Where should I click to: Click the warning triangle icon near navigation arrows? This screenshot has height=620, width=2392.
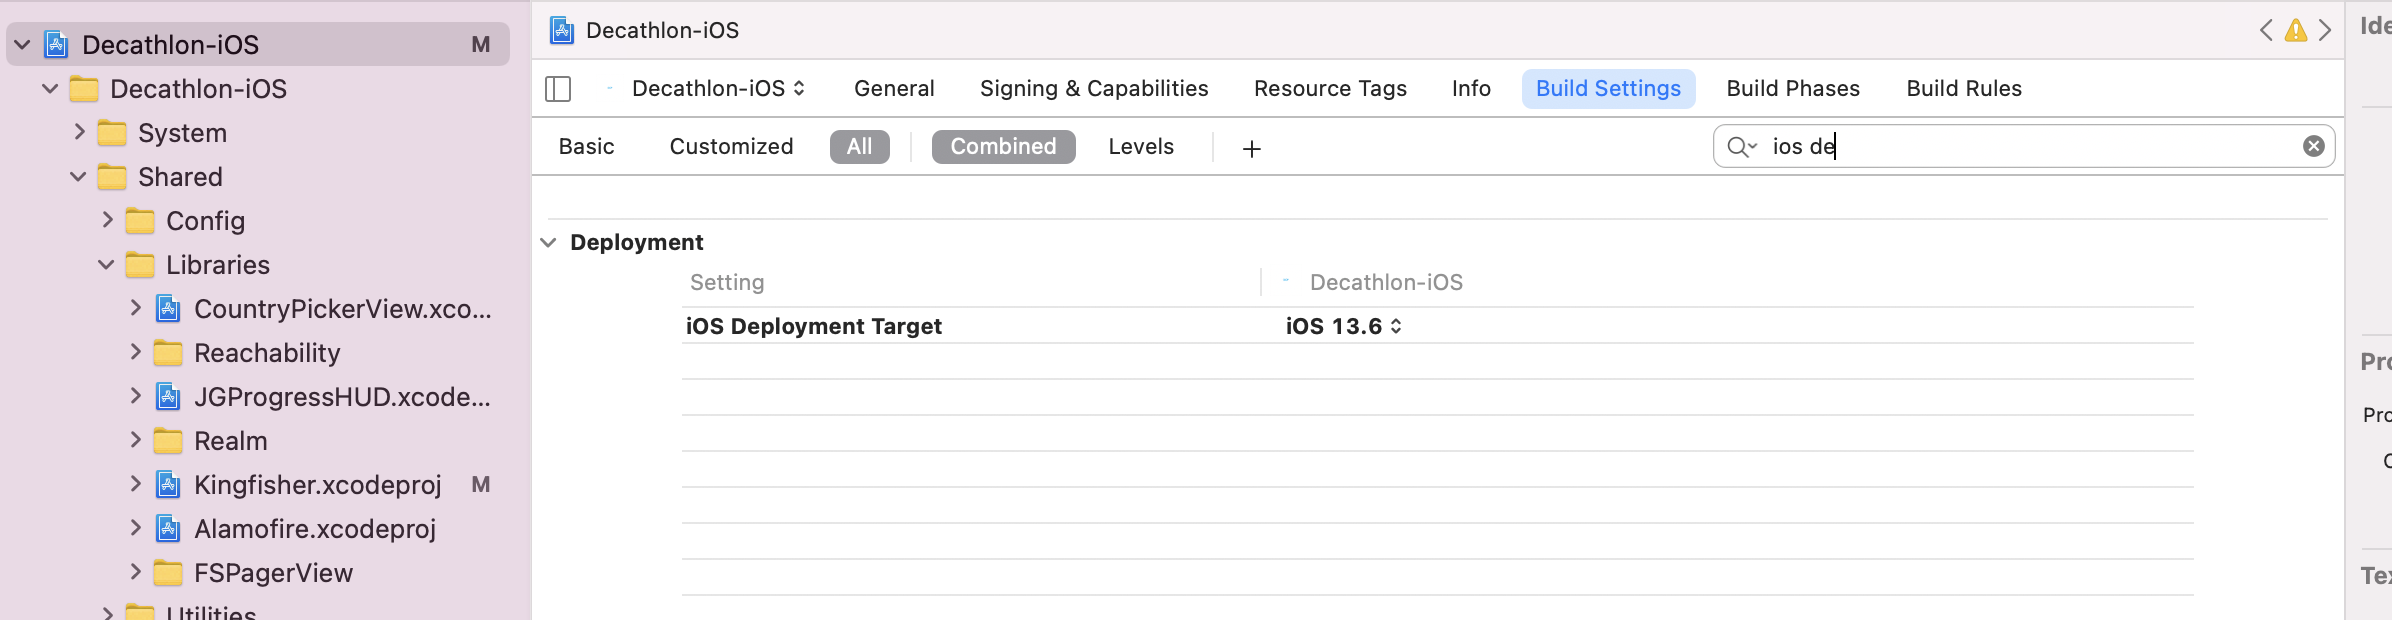pyautogui.click(x=2297, y=31)
